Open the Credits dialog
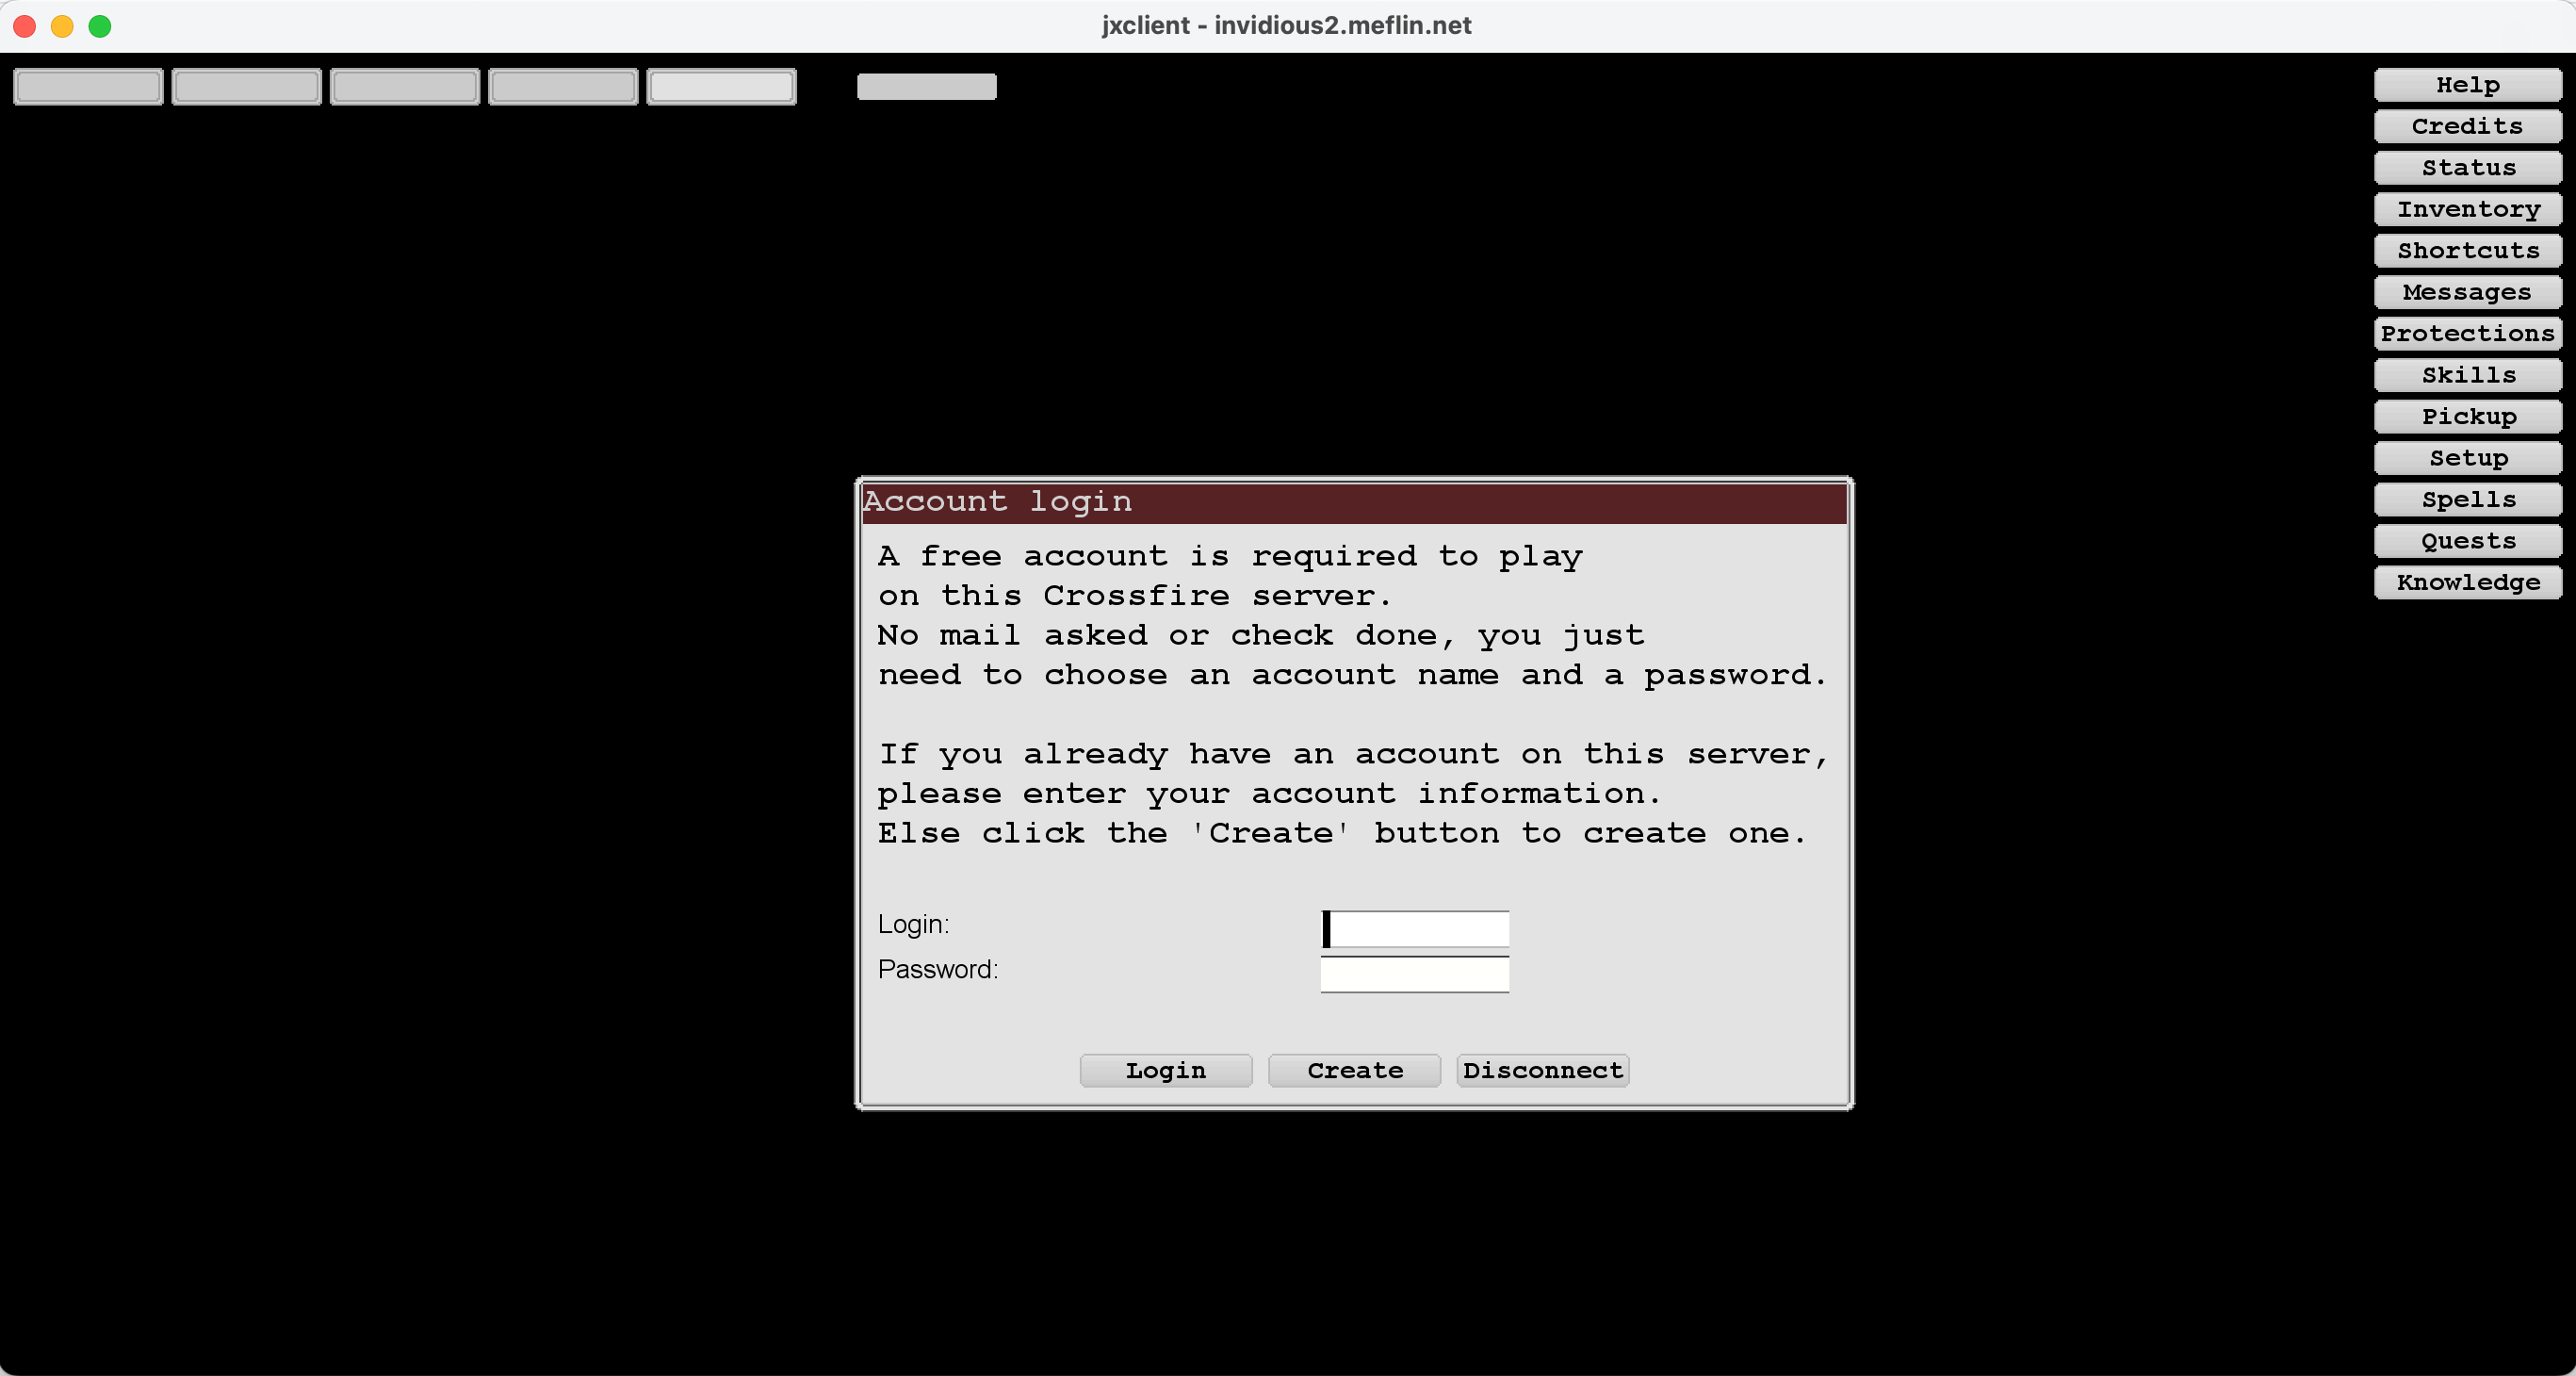Image resolution: width=2576 pixels, height=1376 pixels. point(2467,127)
